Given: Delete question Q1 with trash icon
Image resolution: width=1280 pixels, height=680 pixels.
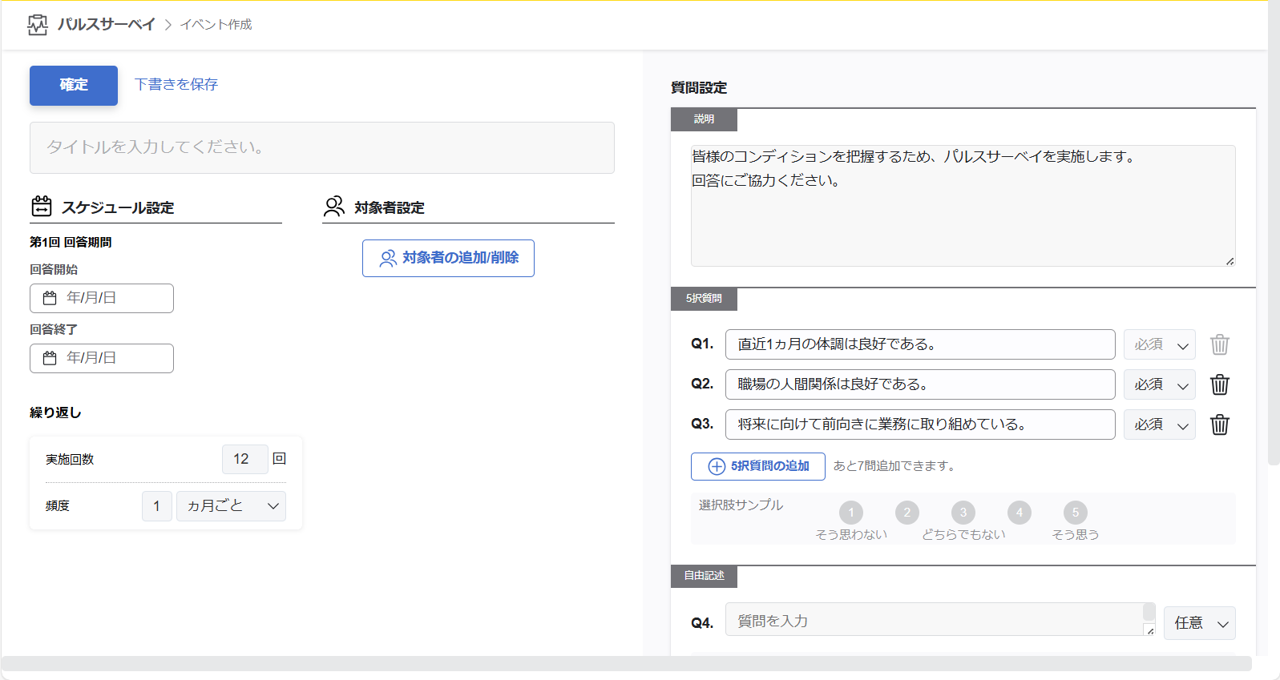Looking at the screenshot, I should [1220, 344].
